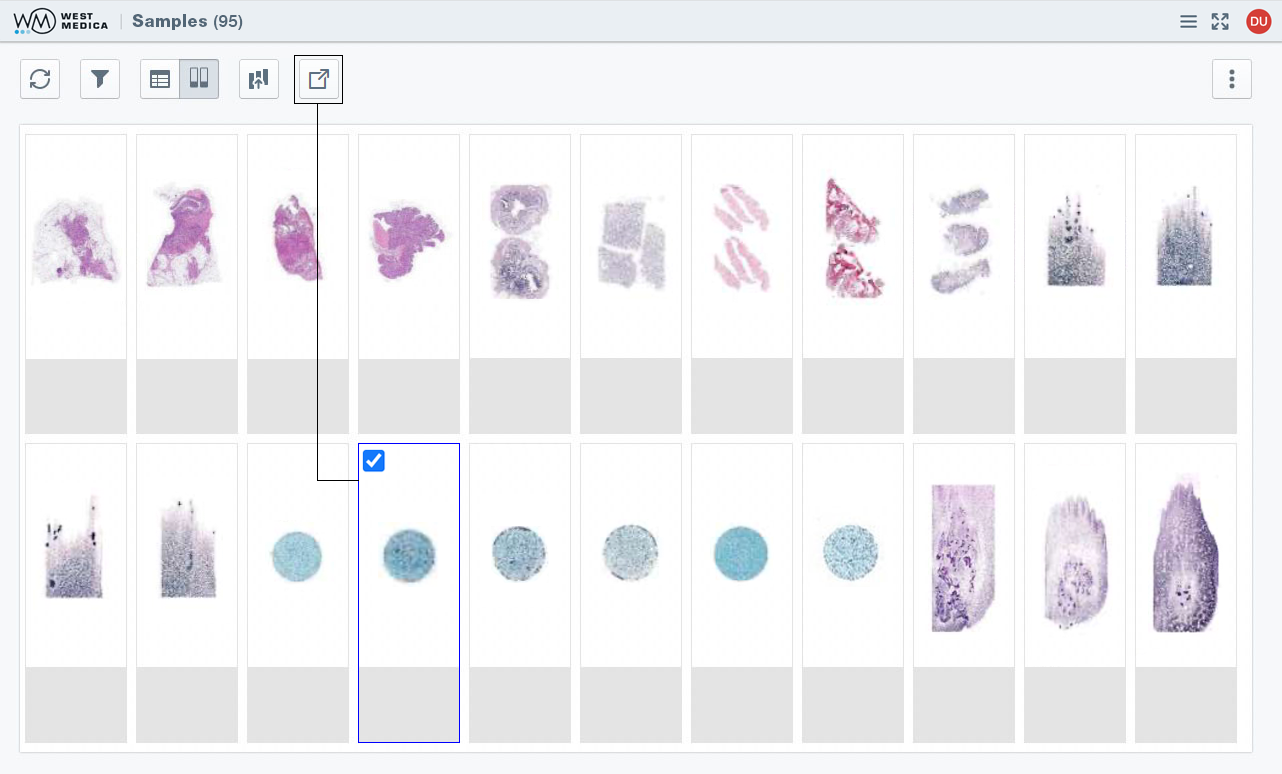Image resolution: width=1282 pixels, height=774 pixels.
Task: Select the light blue circular smear slide
Action: click(297, 556)
